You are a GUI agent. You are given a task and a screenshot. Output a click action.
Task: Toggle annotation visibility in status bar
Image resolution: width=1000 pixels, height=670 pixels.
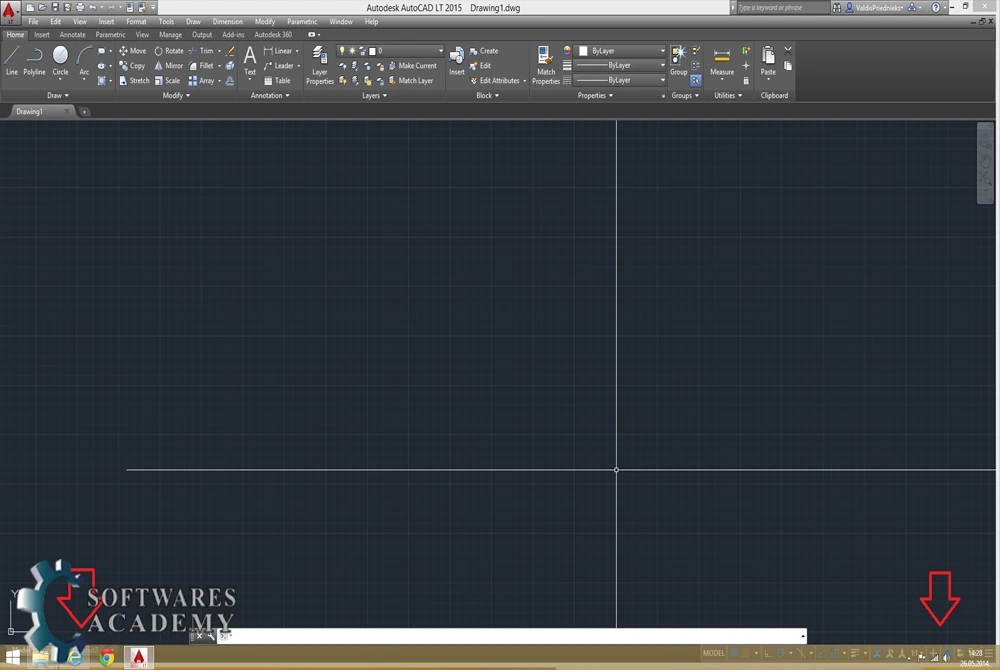[878, 653]
